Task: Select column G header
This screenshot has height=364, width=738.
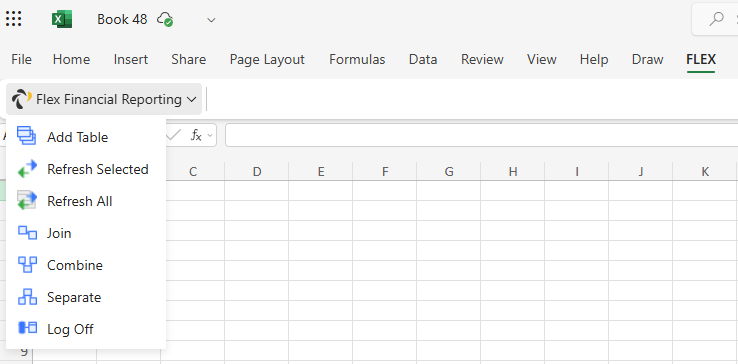Action: click(449, 171)
